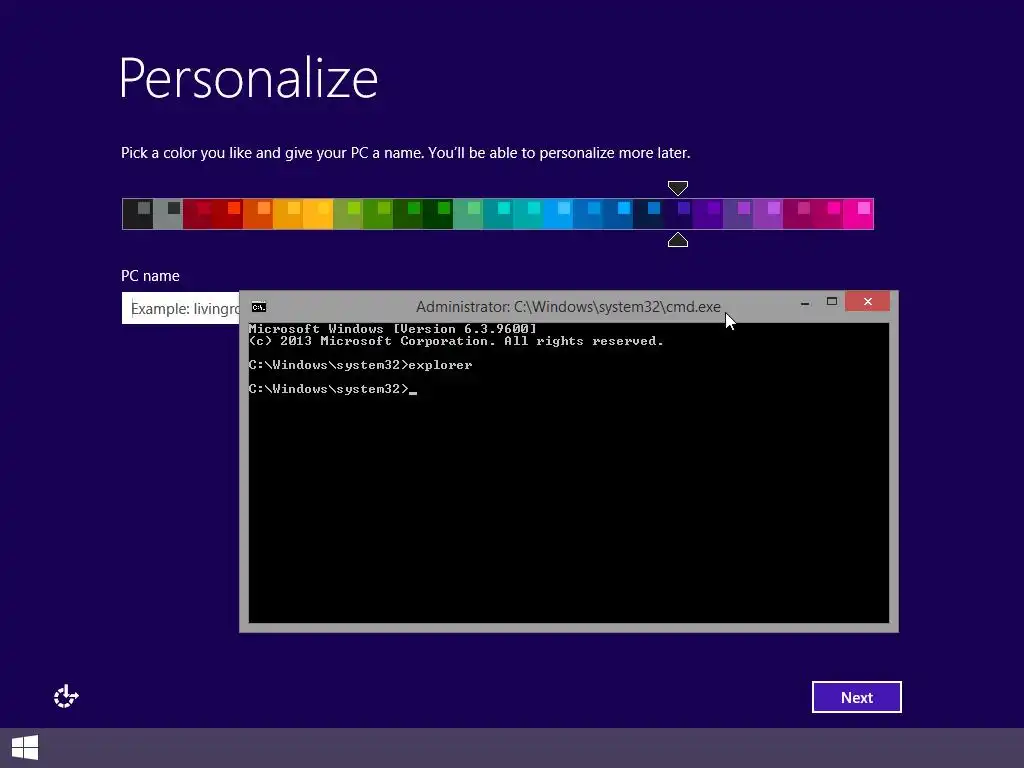Open the cmd window system menu icon
This screenshot has width=1024, height=768.
click(259, 307)
